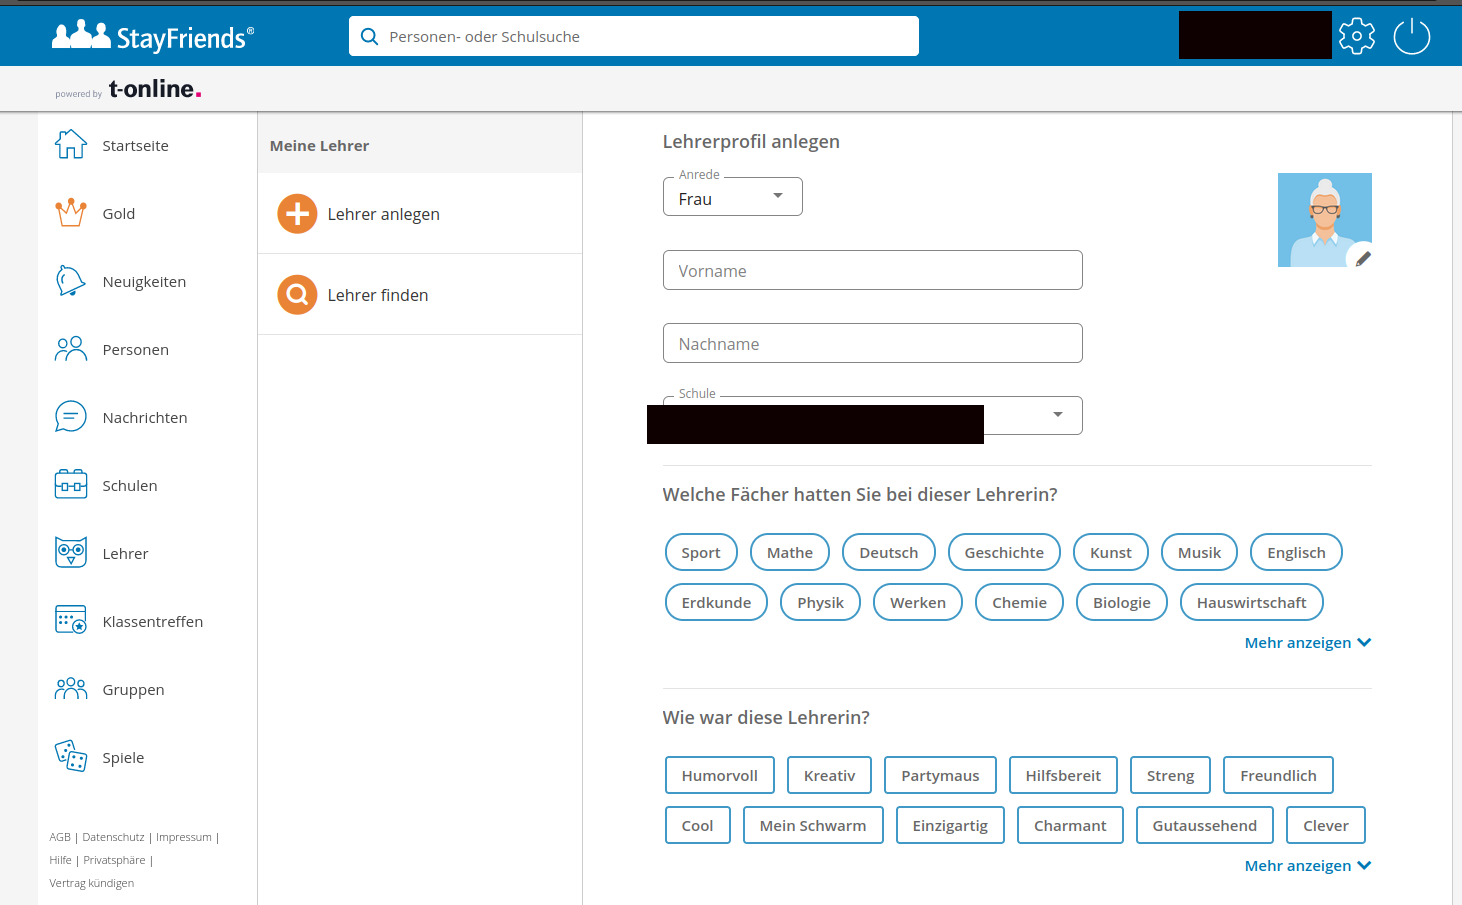
Task: Select the Chemie subject chip
Action: tap(1019, 603)
